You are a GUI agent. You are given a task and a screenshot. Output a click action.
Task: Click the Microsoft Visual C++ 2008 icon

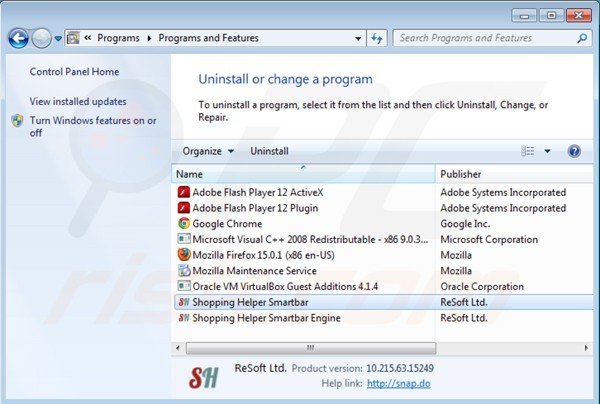pos(184,239)
